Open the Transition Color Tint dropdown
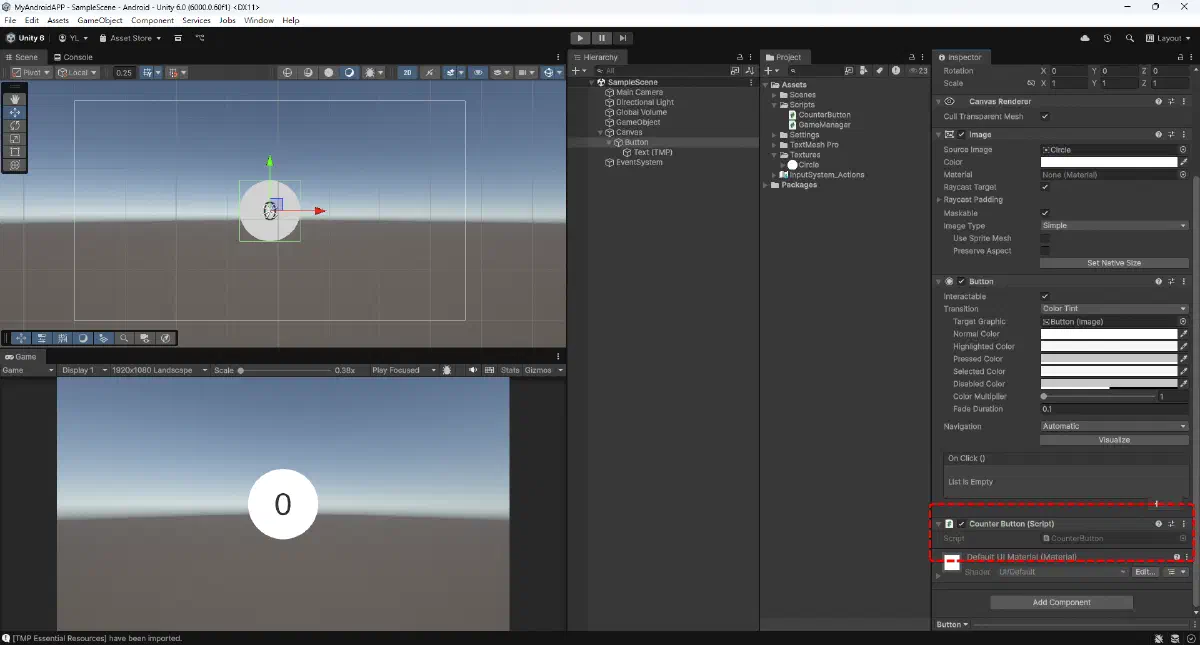 coord(1113,309)
